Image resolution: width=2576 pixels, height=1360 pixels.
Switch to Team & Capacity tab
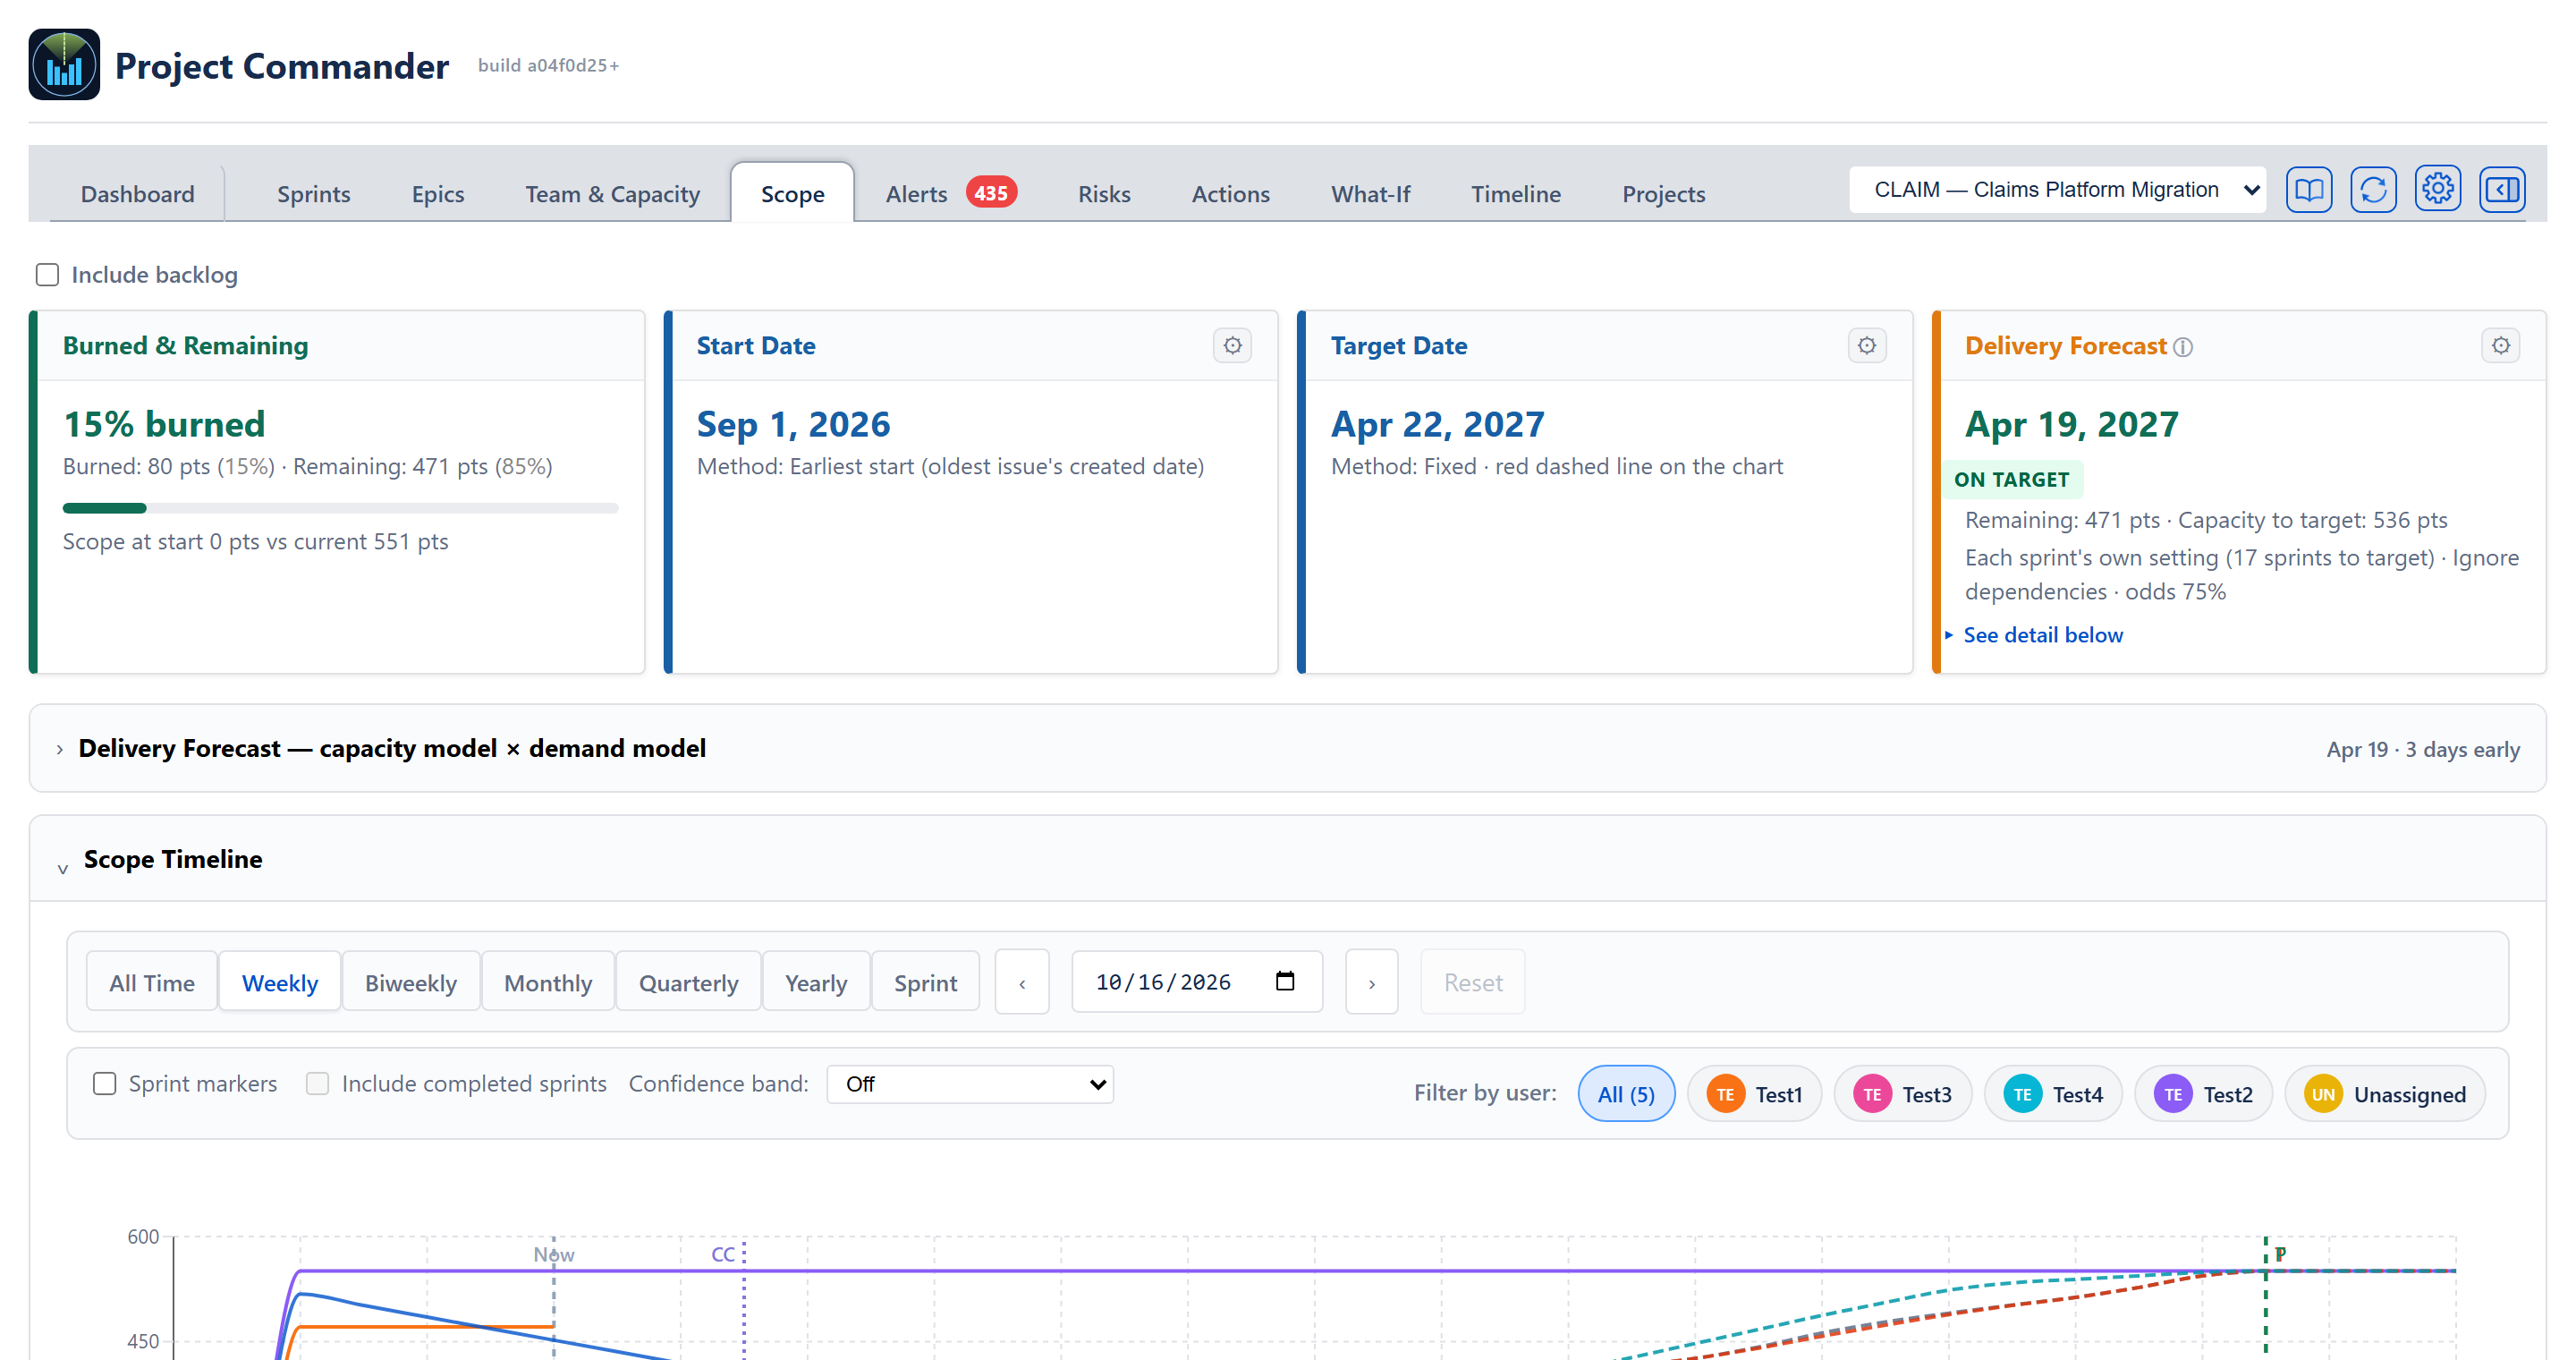(612, 194)
